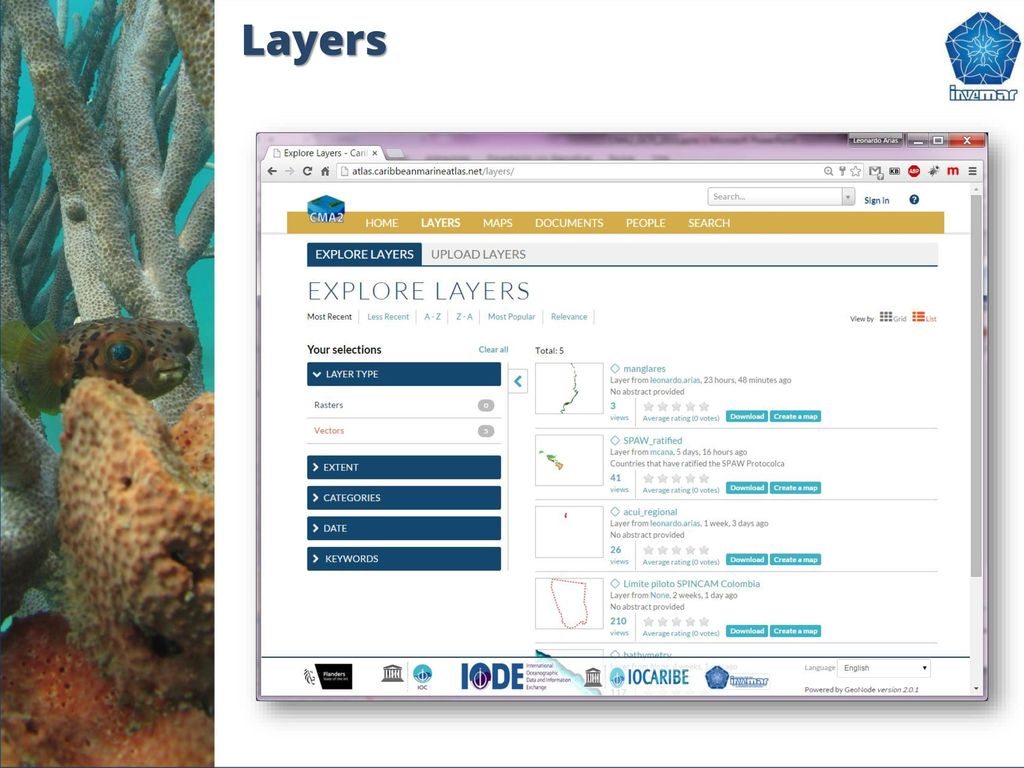Reload the page with refresh icon

pyautogui.click(x=308, y=171)
